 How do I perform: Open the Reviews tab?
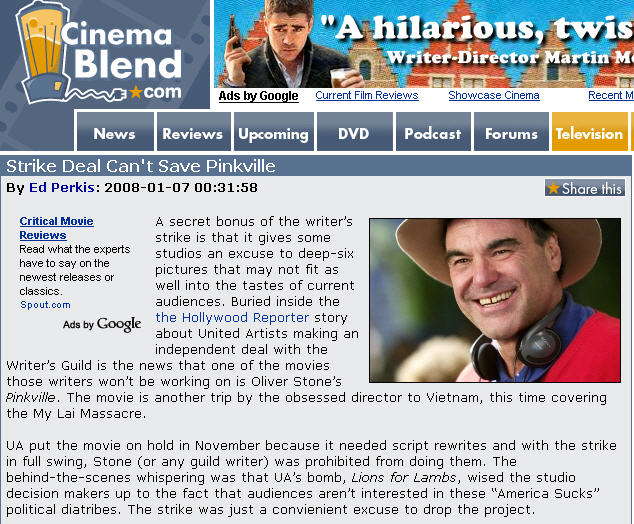(x=192, y=133)
